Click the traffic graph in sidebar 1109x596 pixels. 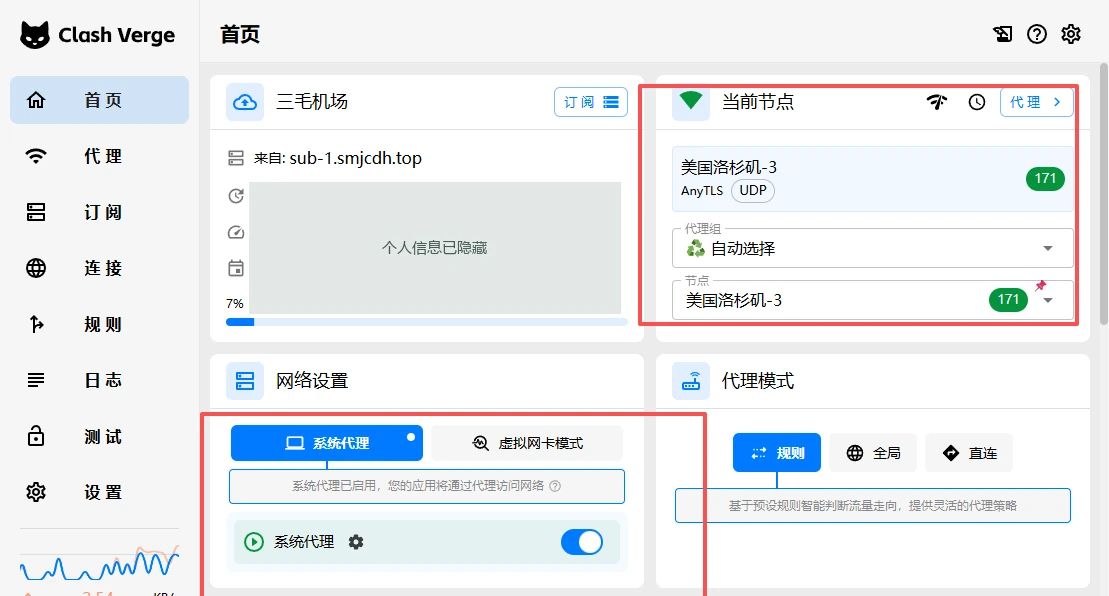(99, 562)
